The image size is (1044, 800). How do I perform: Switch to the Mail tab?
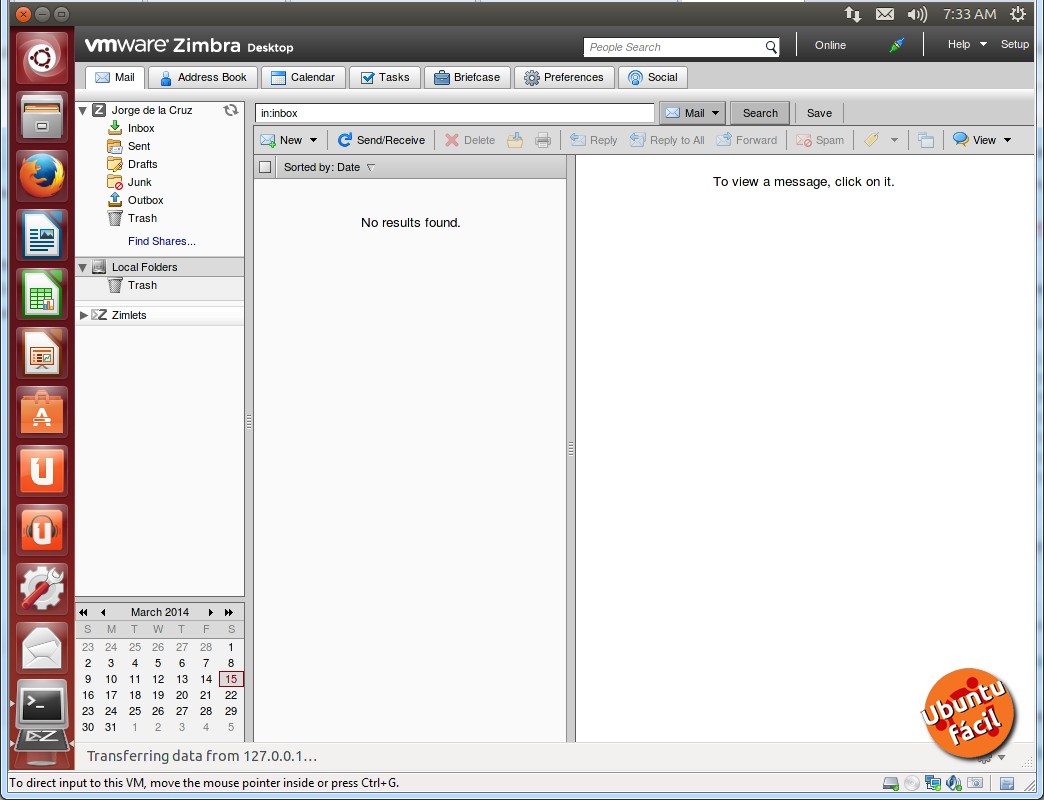click(x=115, y=77)
